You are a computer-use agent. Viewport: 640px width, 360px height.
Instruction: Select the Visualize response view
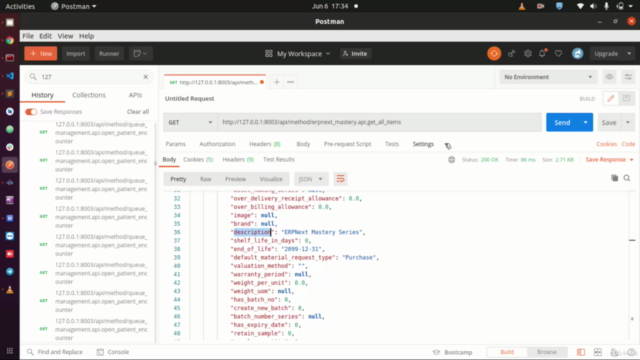coord(271,179)
